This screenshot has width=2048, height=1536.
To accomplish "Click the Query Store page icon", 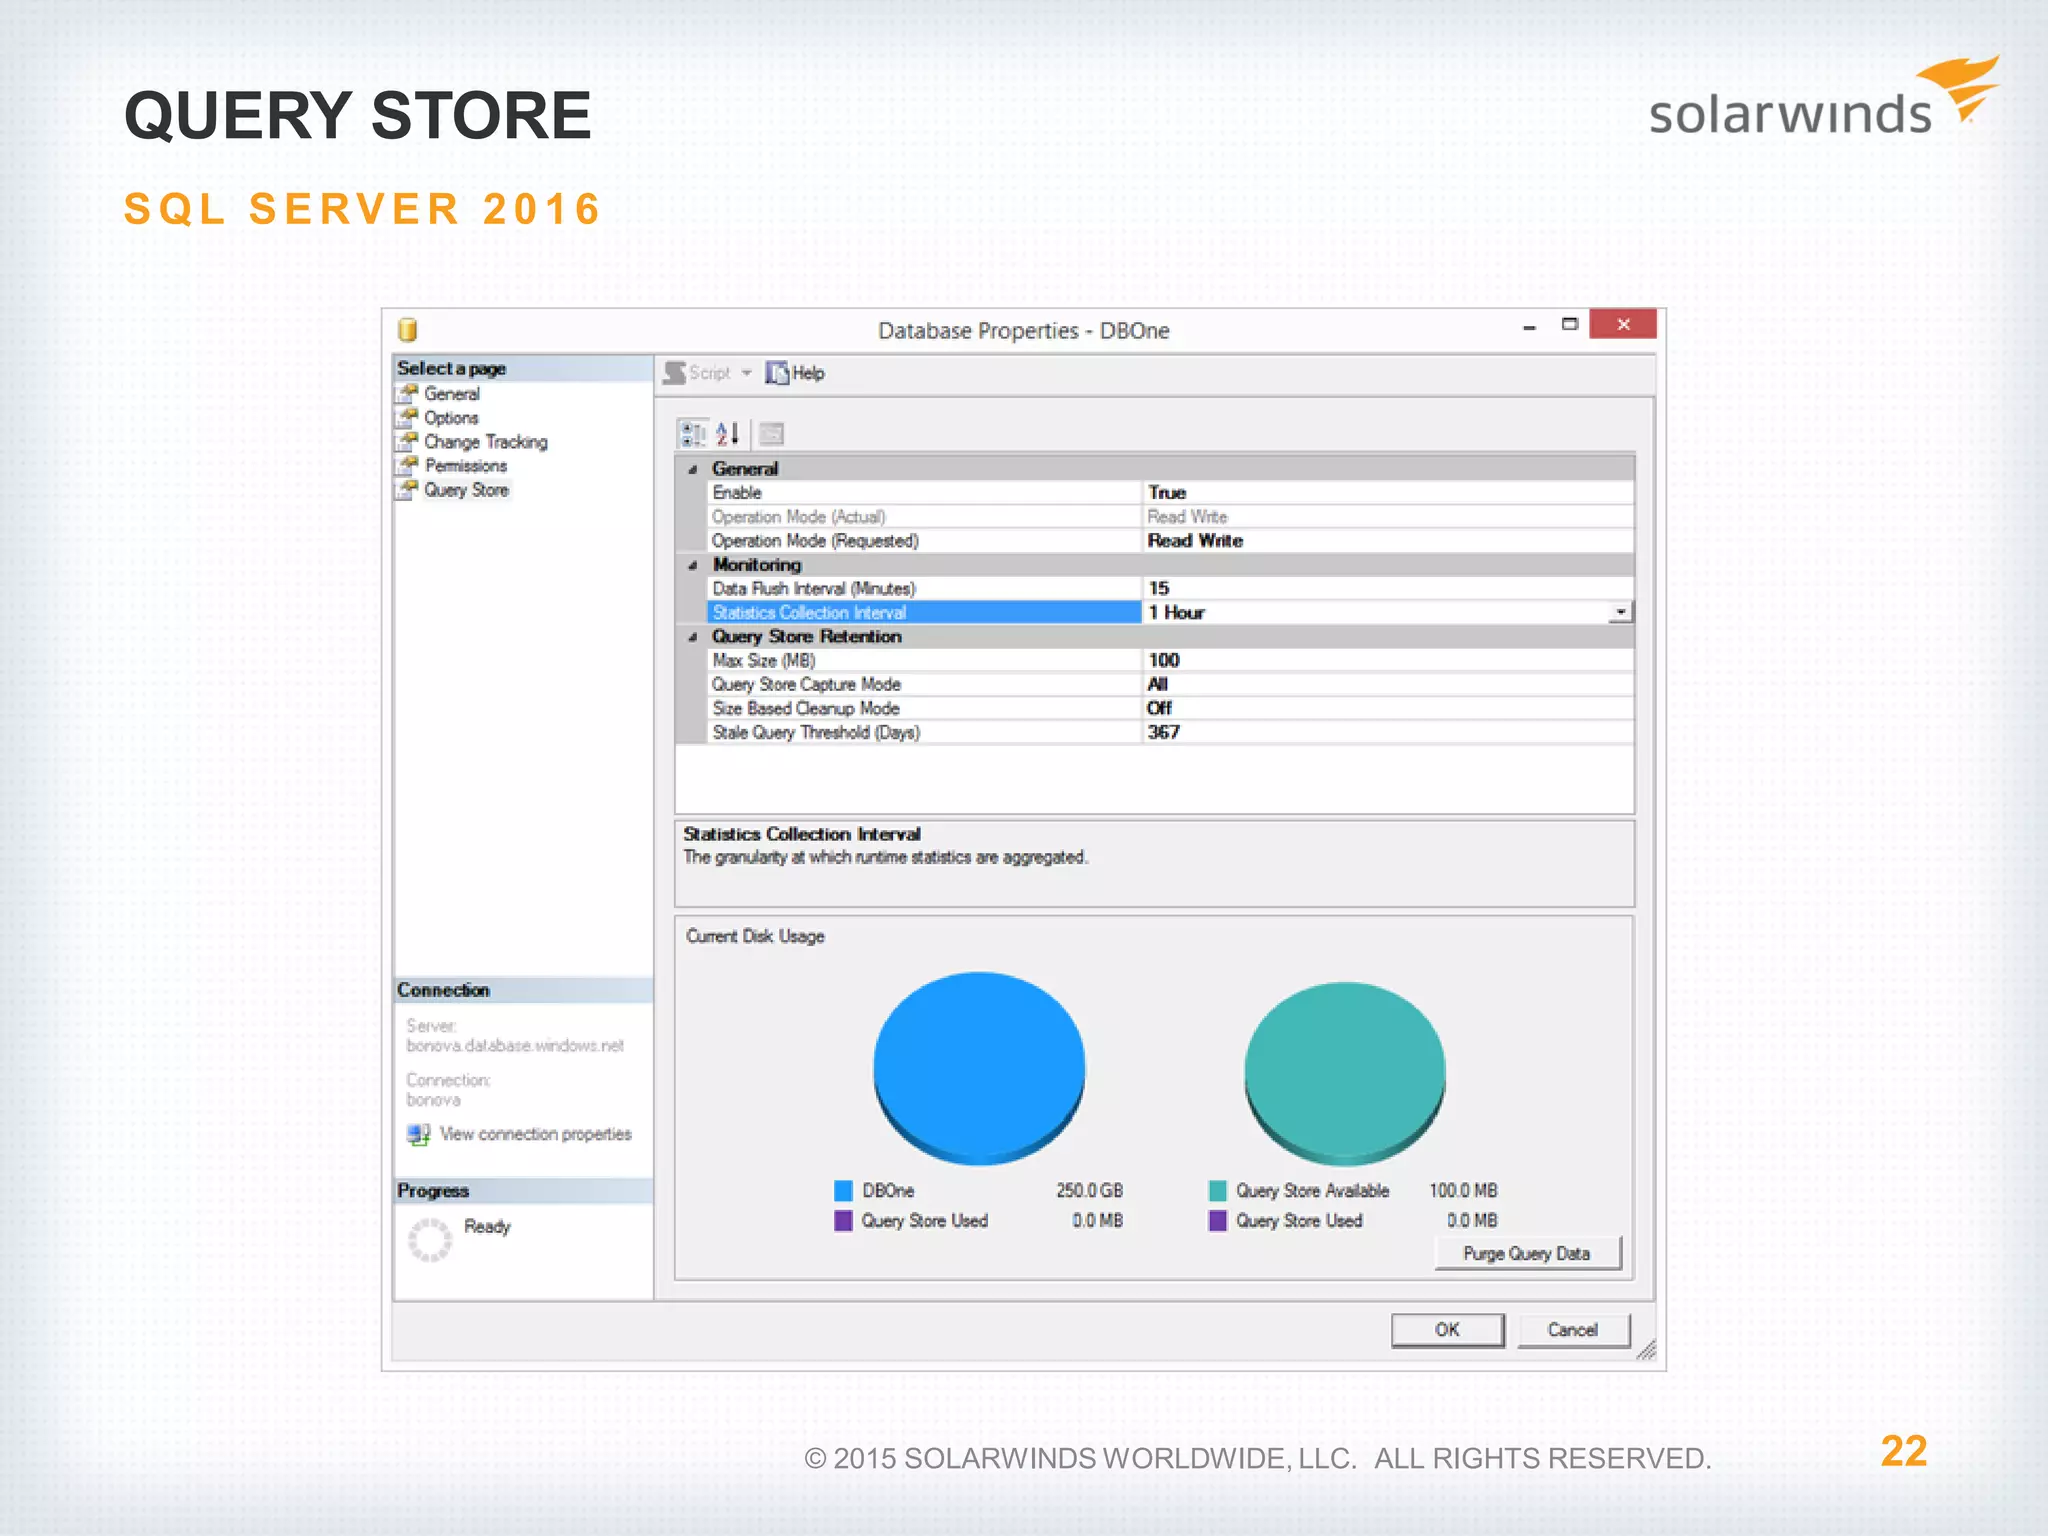I will click(407, 489).
